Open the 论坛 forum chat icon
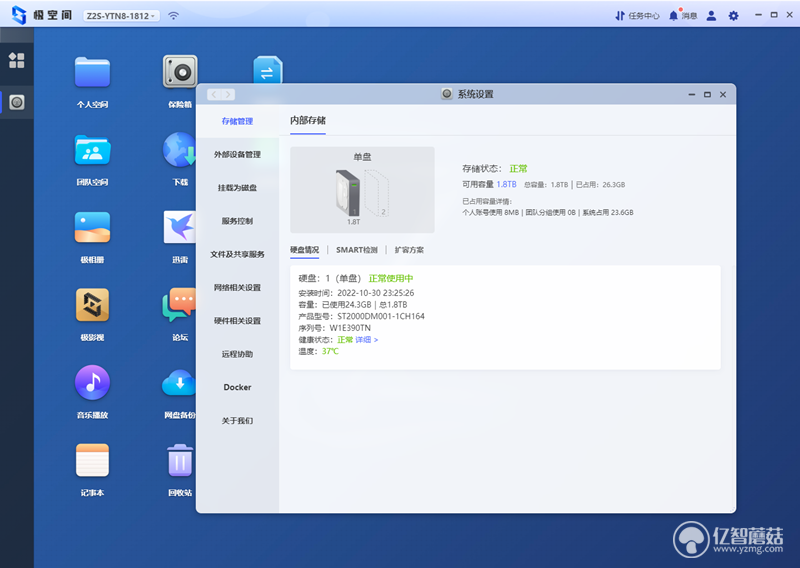The width and height of the screenshot is (800, 568). click(x=179, y=305)
